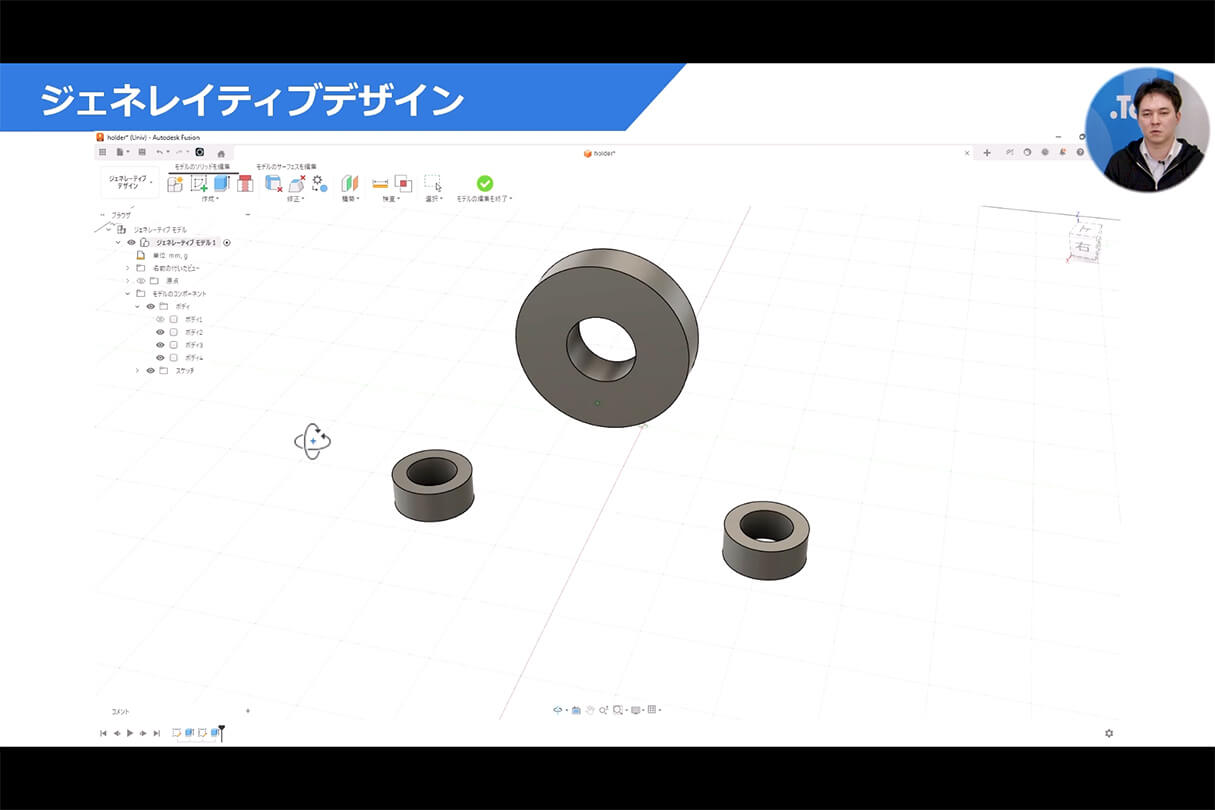Open the 選択 dropdown menu
Viewport: 1215px width, 810px height.
(x=433, y=198)
